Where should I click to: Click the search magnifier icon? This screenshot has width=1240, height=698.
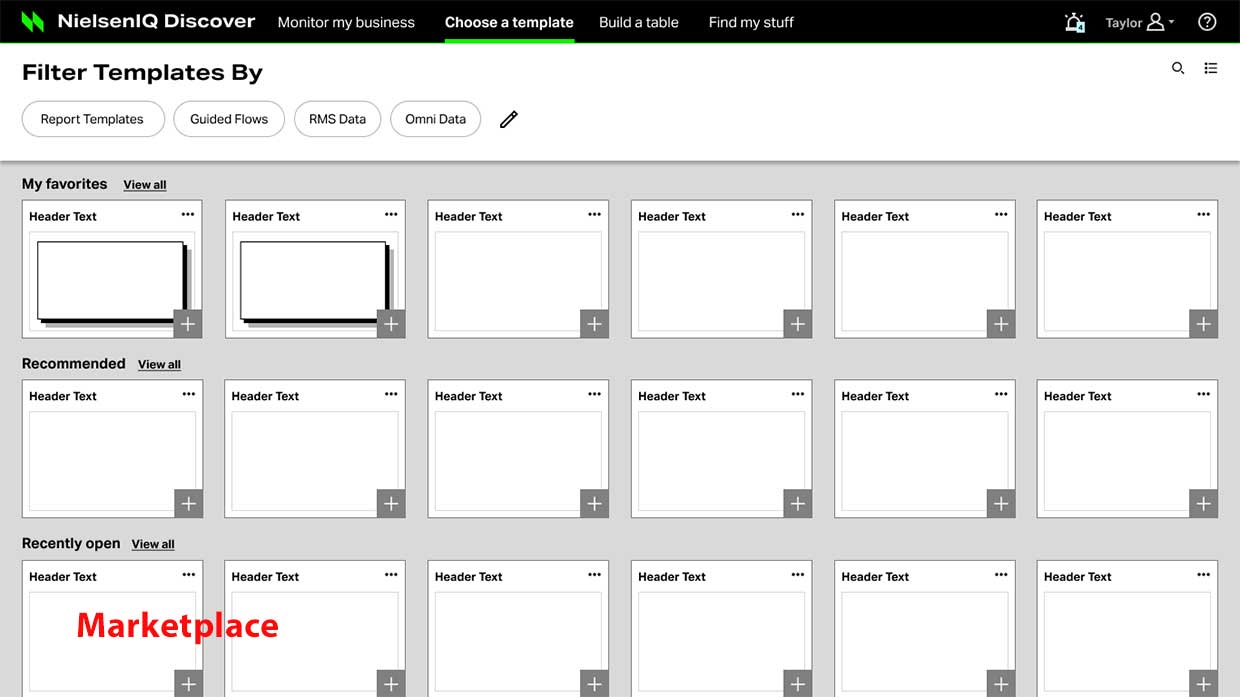click(1178, 68)
